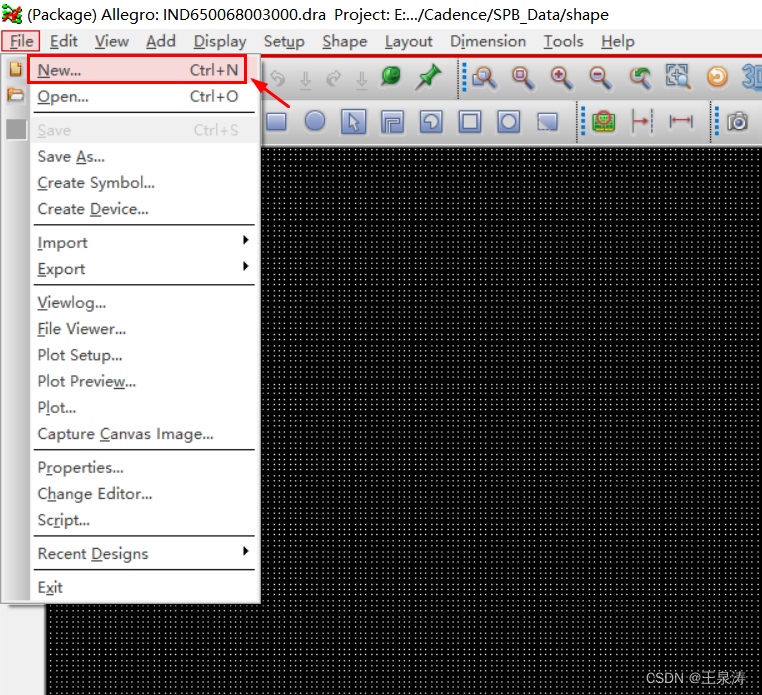Viewport: 762px width, 695px height.
Task: Select the filled circle shape tool
Action: [x=315, y=121]
